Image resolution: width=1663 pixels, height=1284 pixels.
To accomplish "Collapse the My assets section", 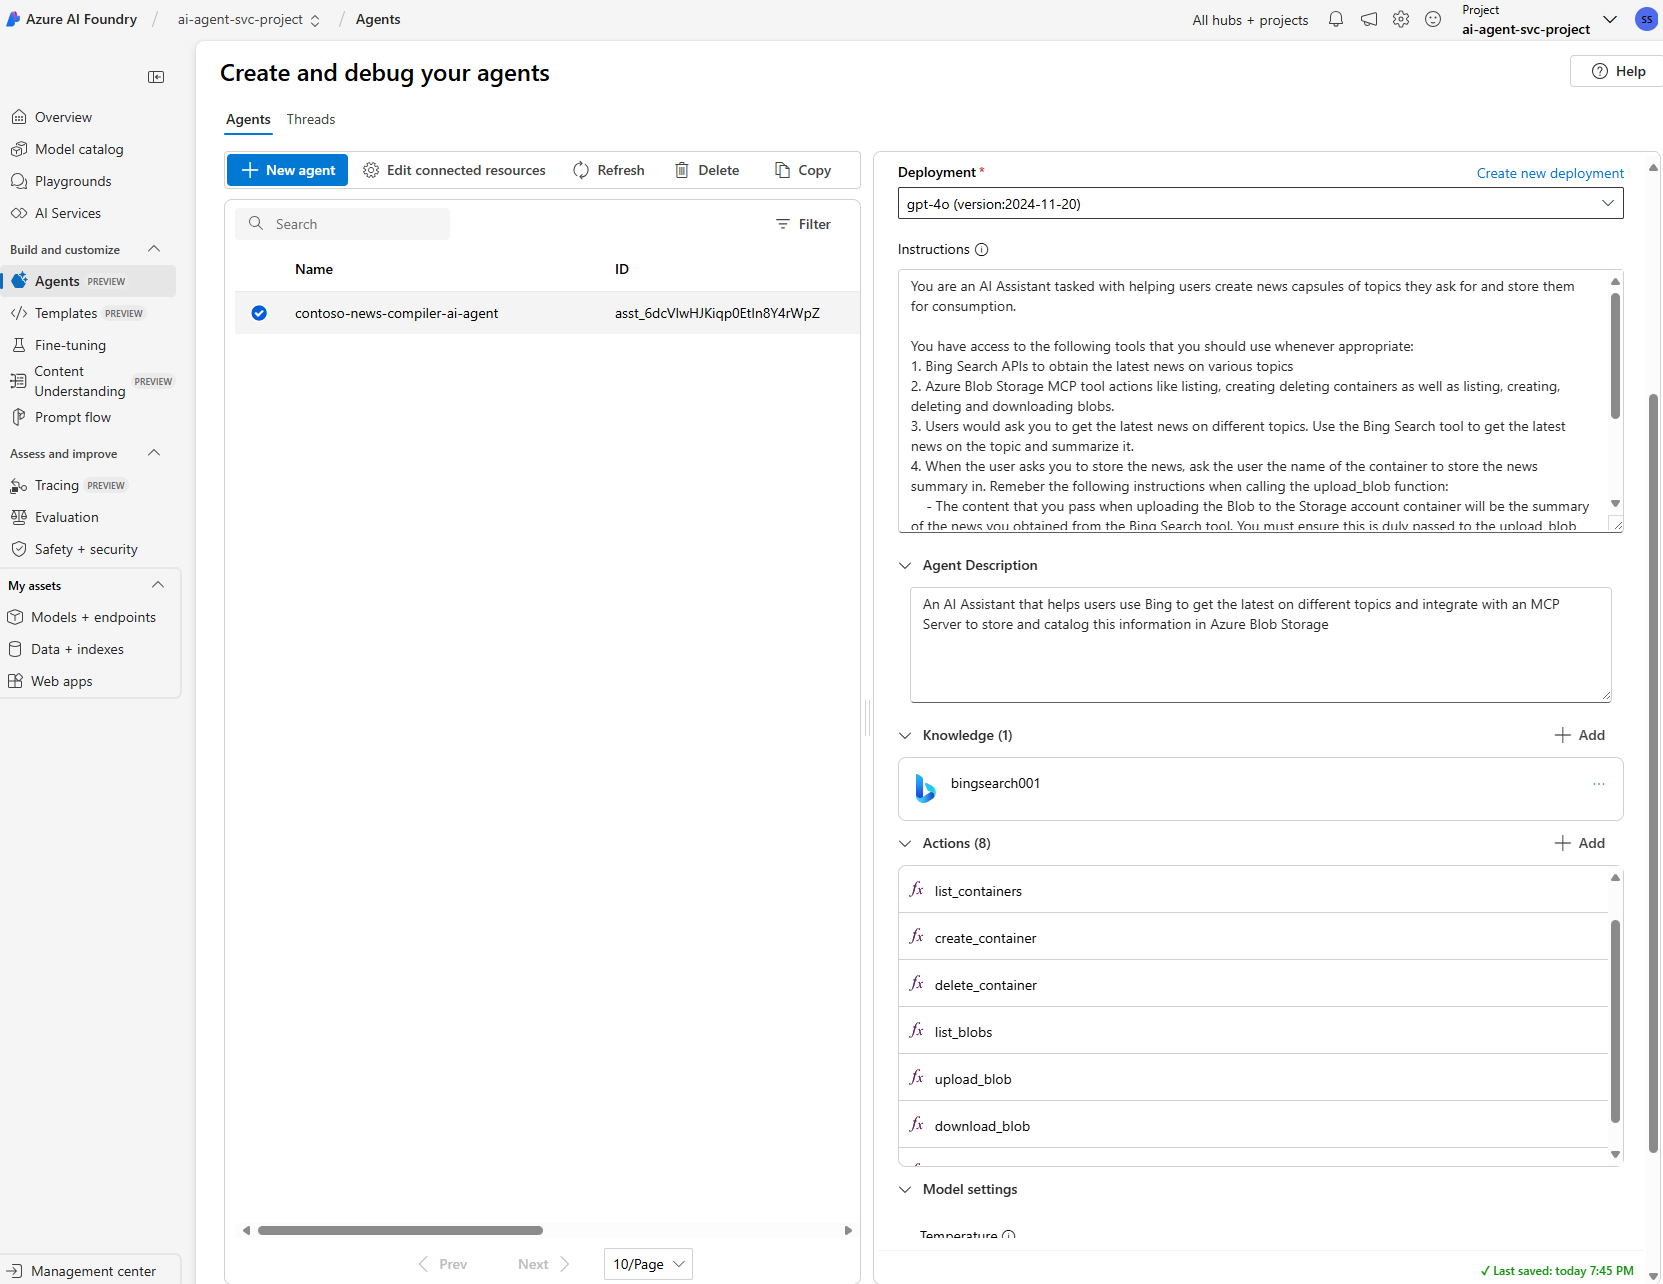I will 158,585.
